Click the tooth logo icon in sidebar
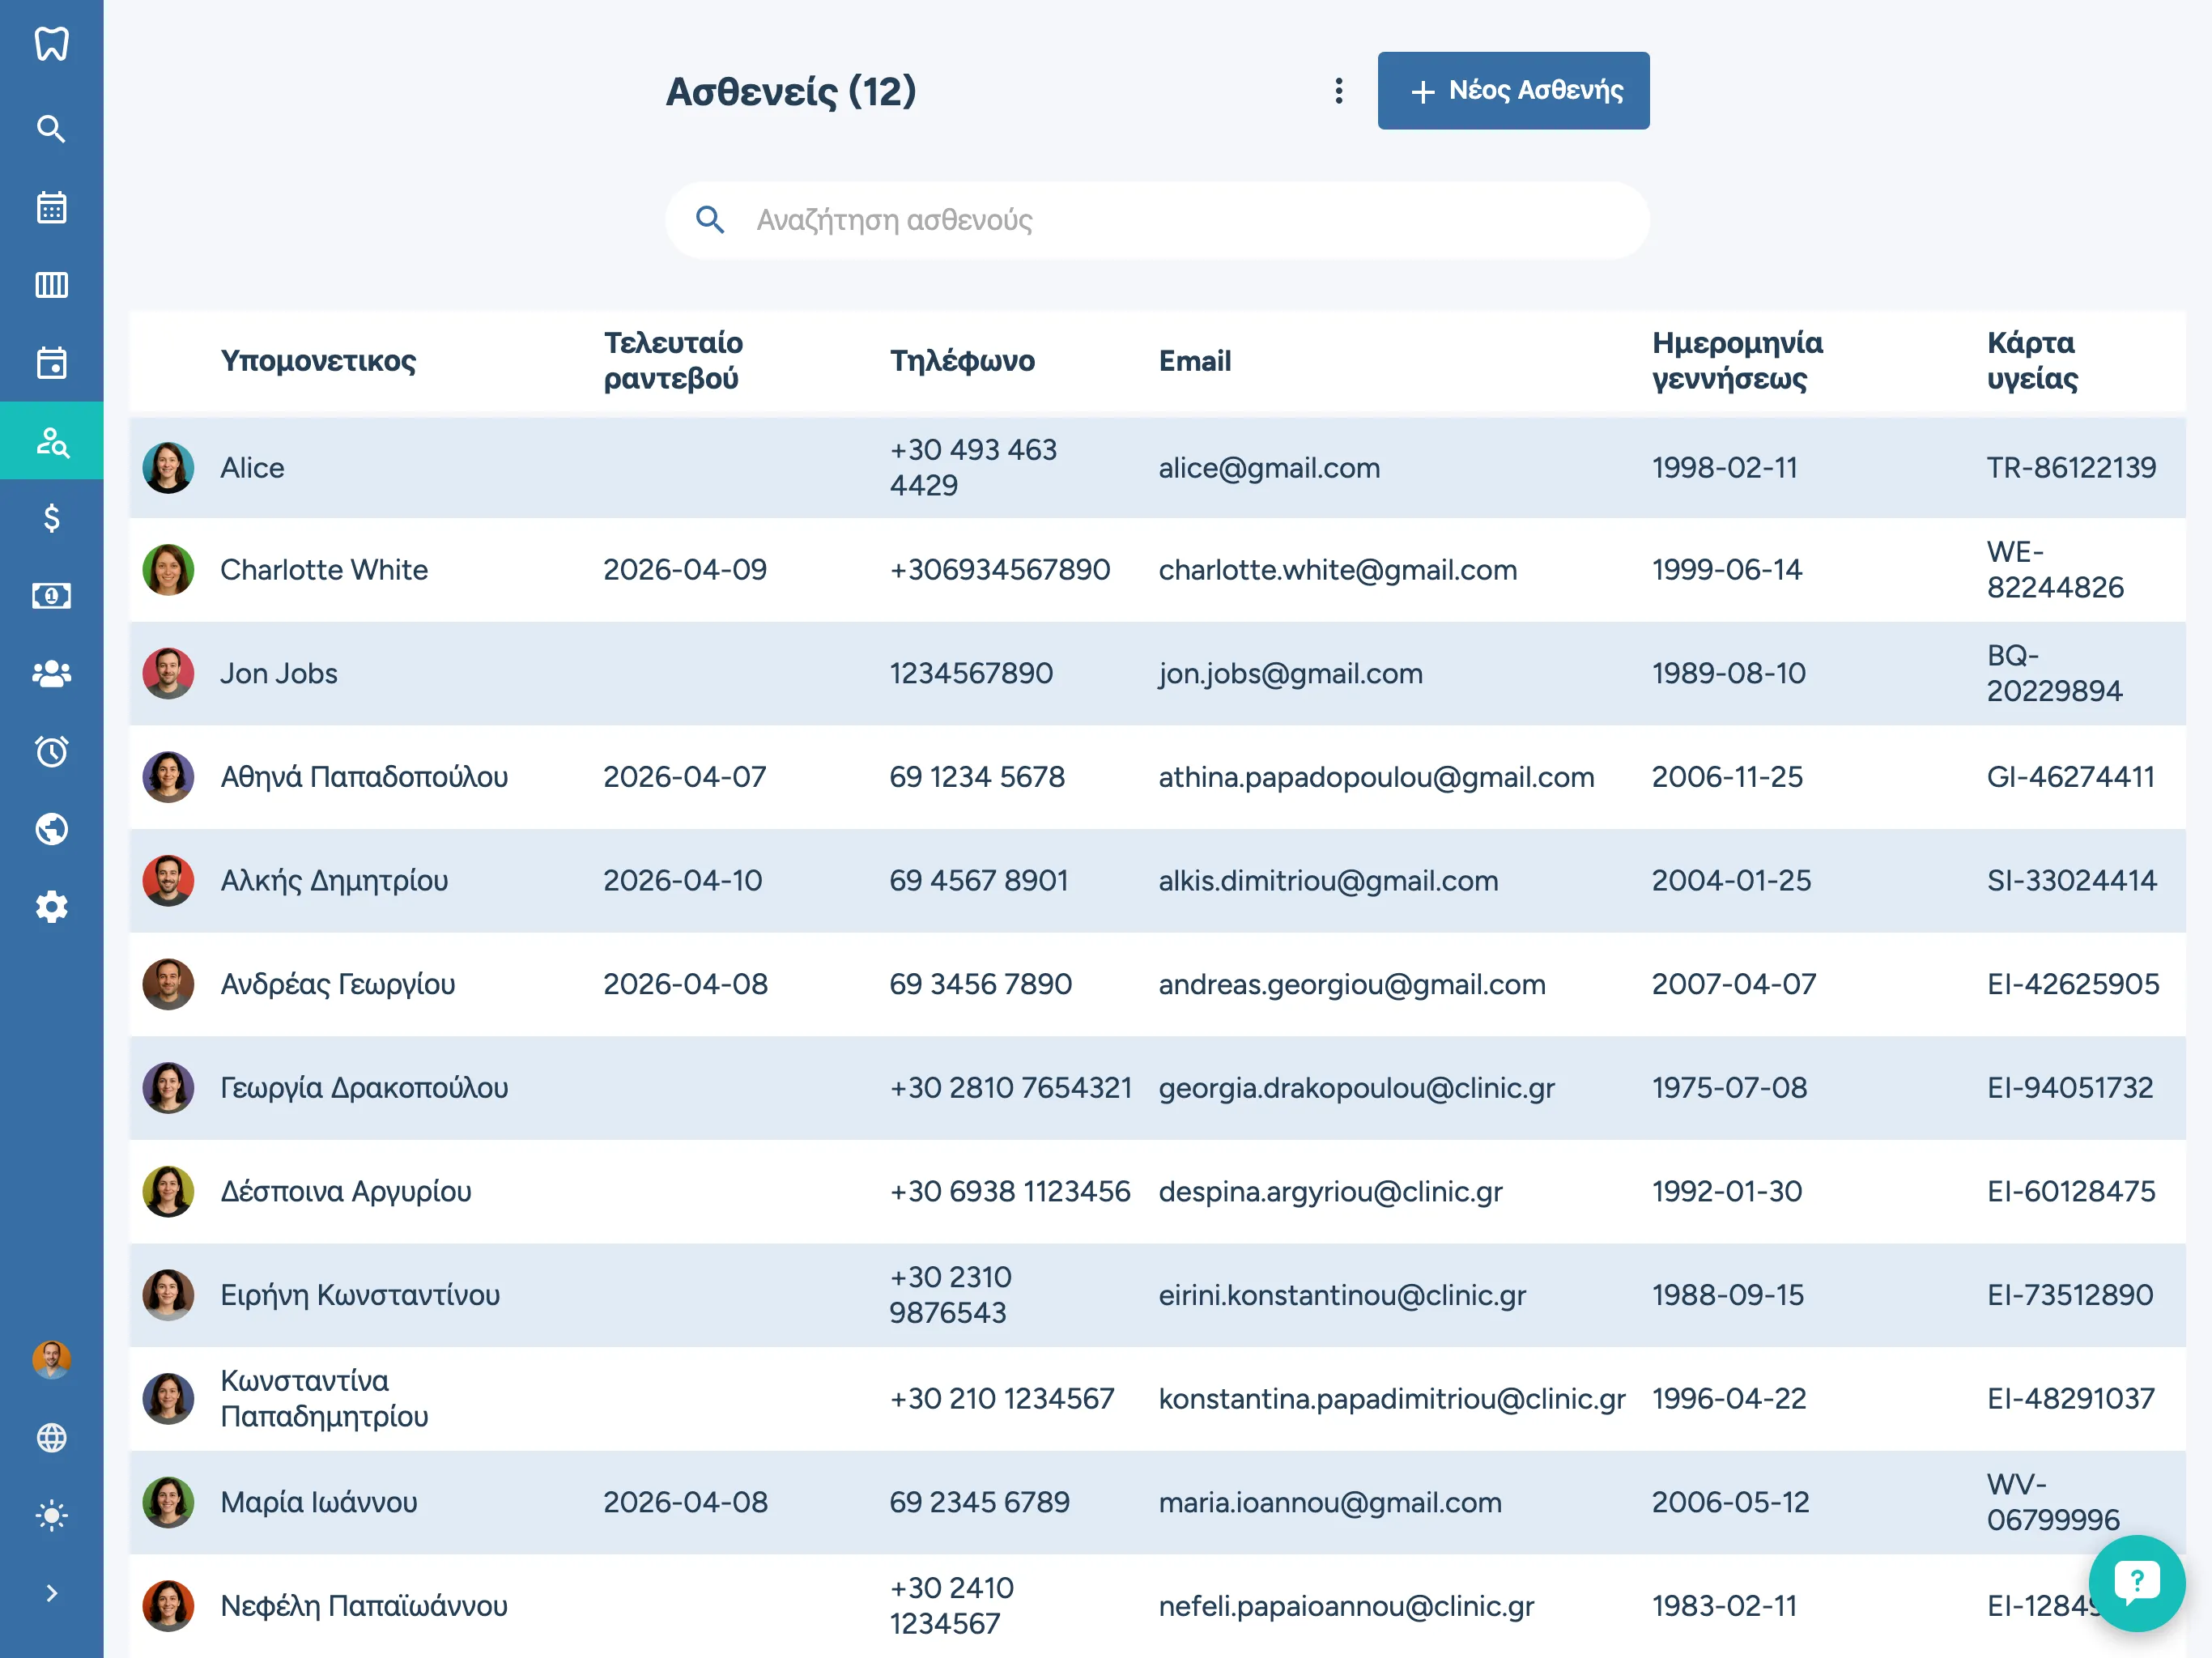2212x1658 pixels. [x=51, y=44]
